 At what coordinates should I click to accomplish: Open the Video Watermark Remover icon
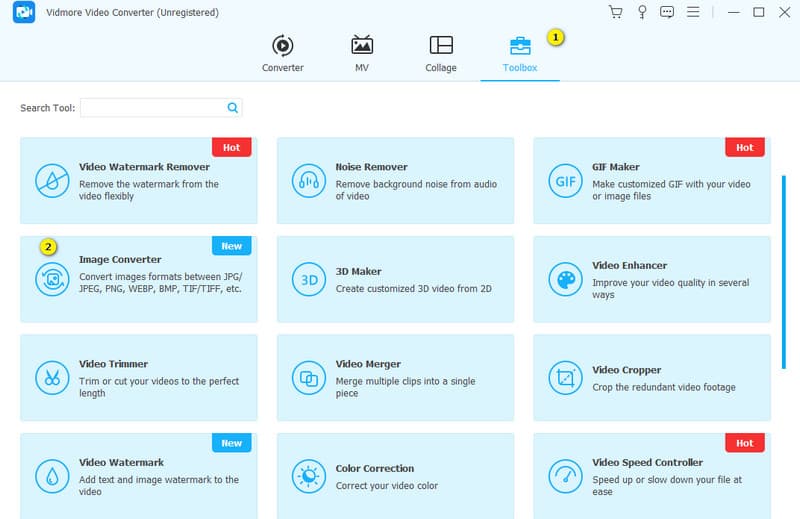coord(50,181)
